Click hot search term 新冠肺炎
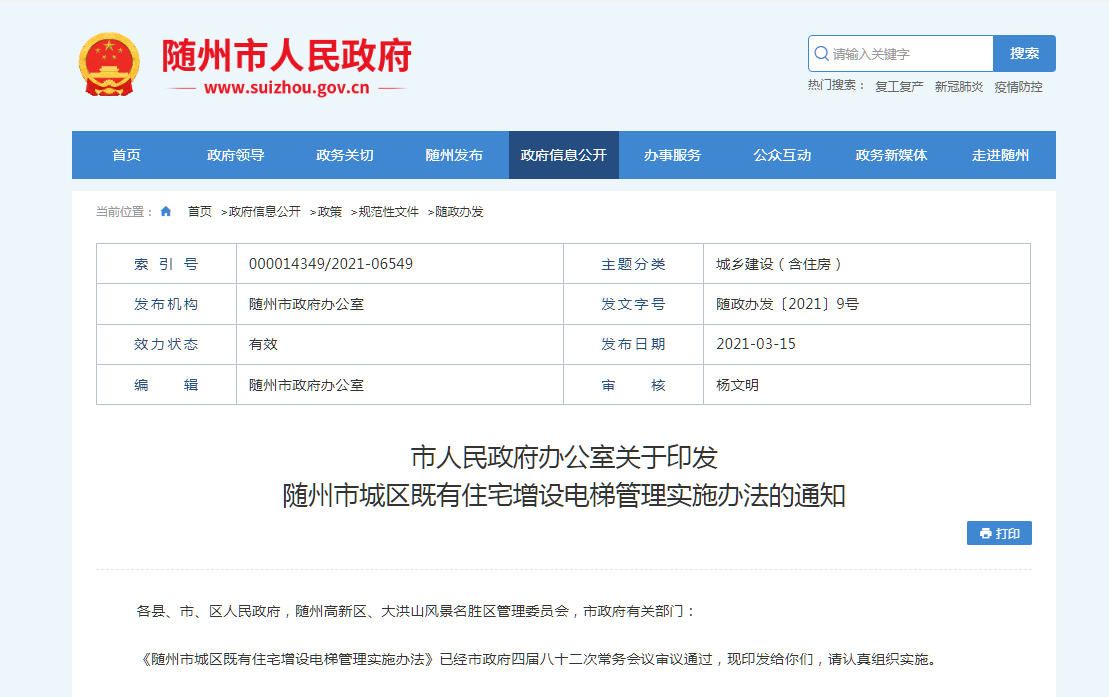This screenshot has width=1109, height=697. point(958,87)
